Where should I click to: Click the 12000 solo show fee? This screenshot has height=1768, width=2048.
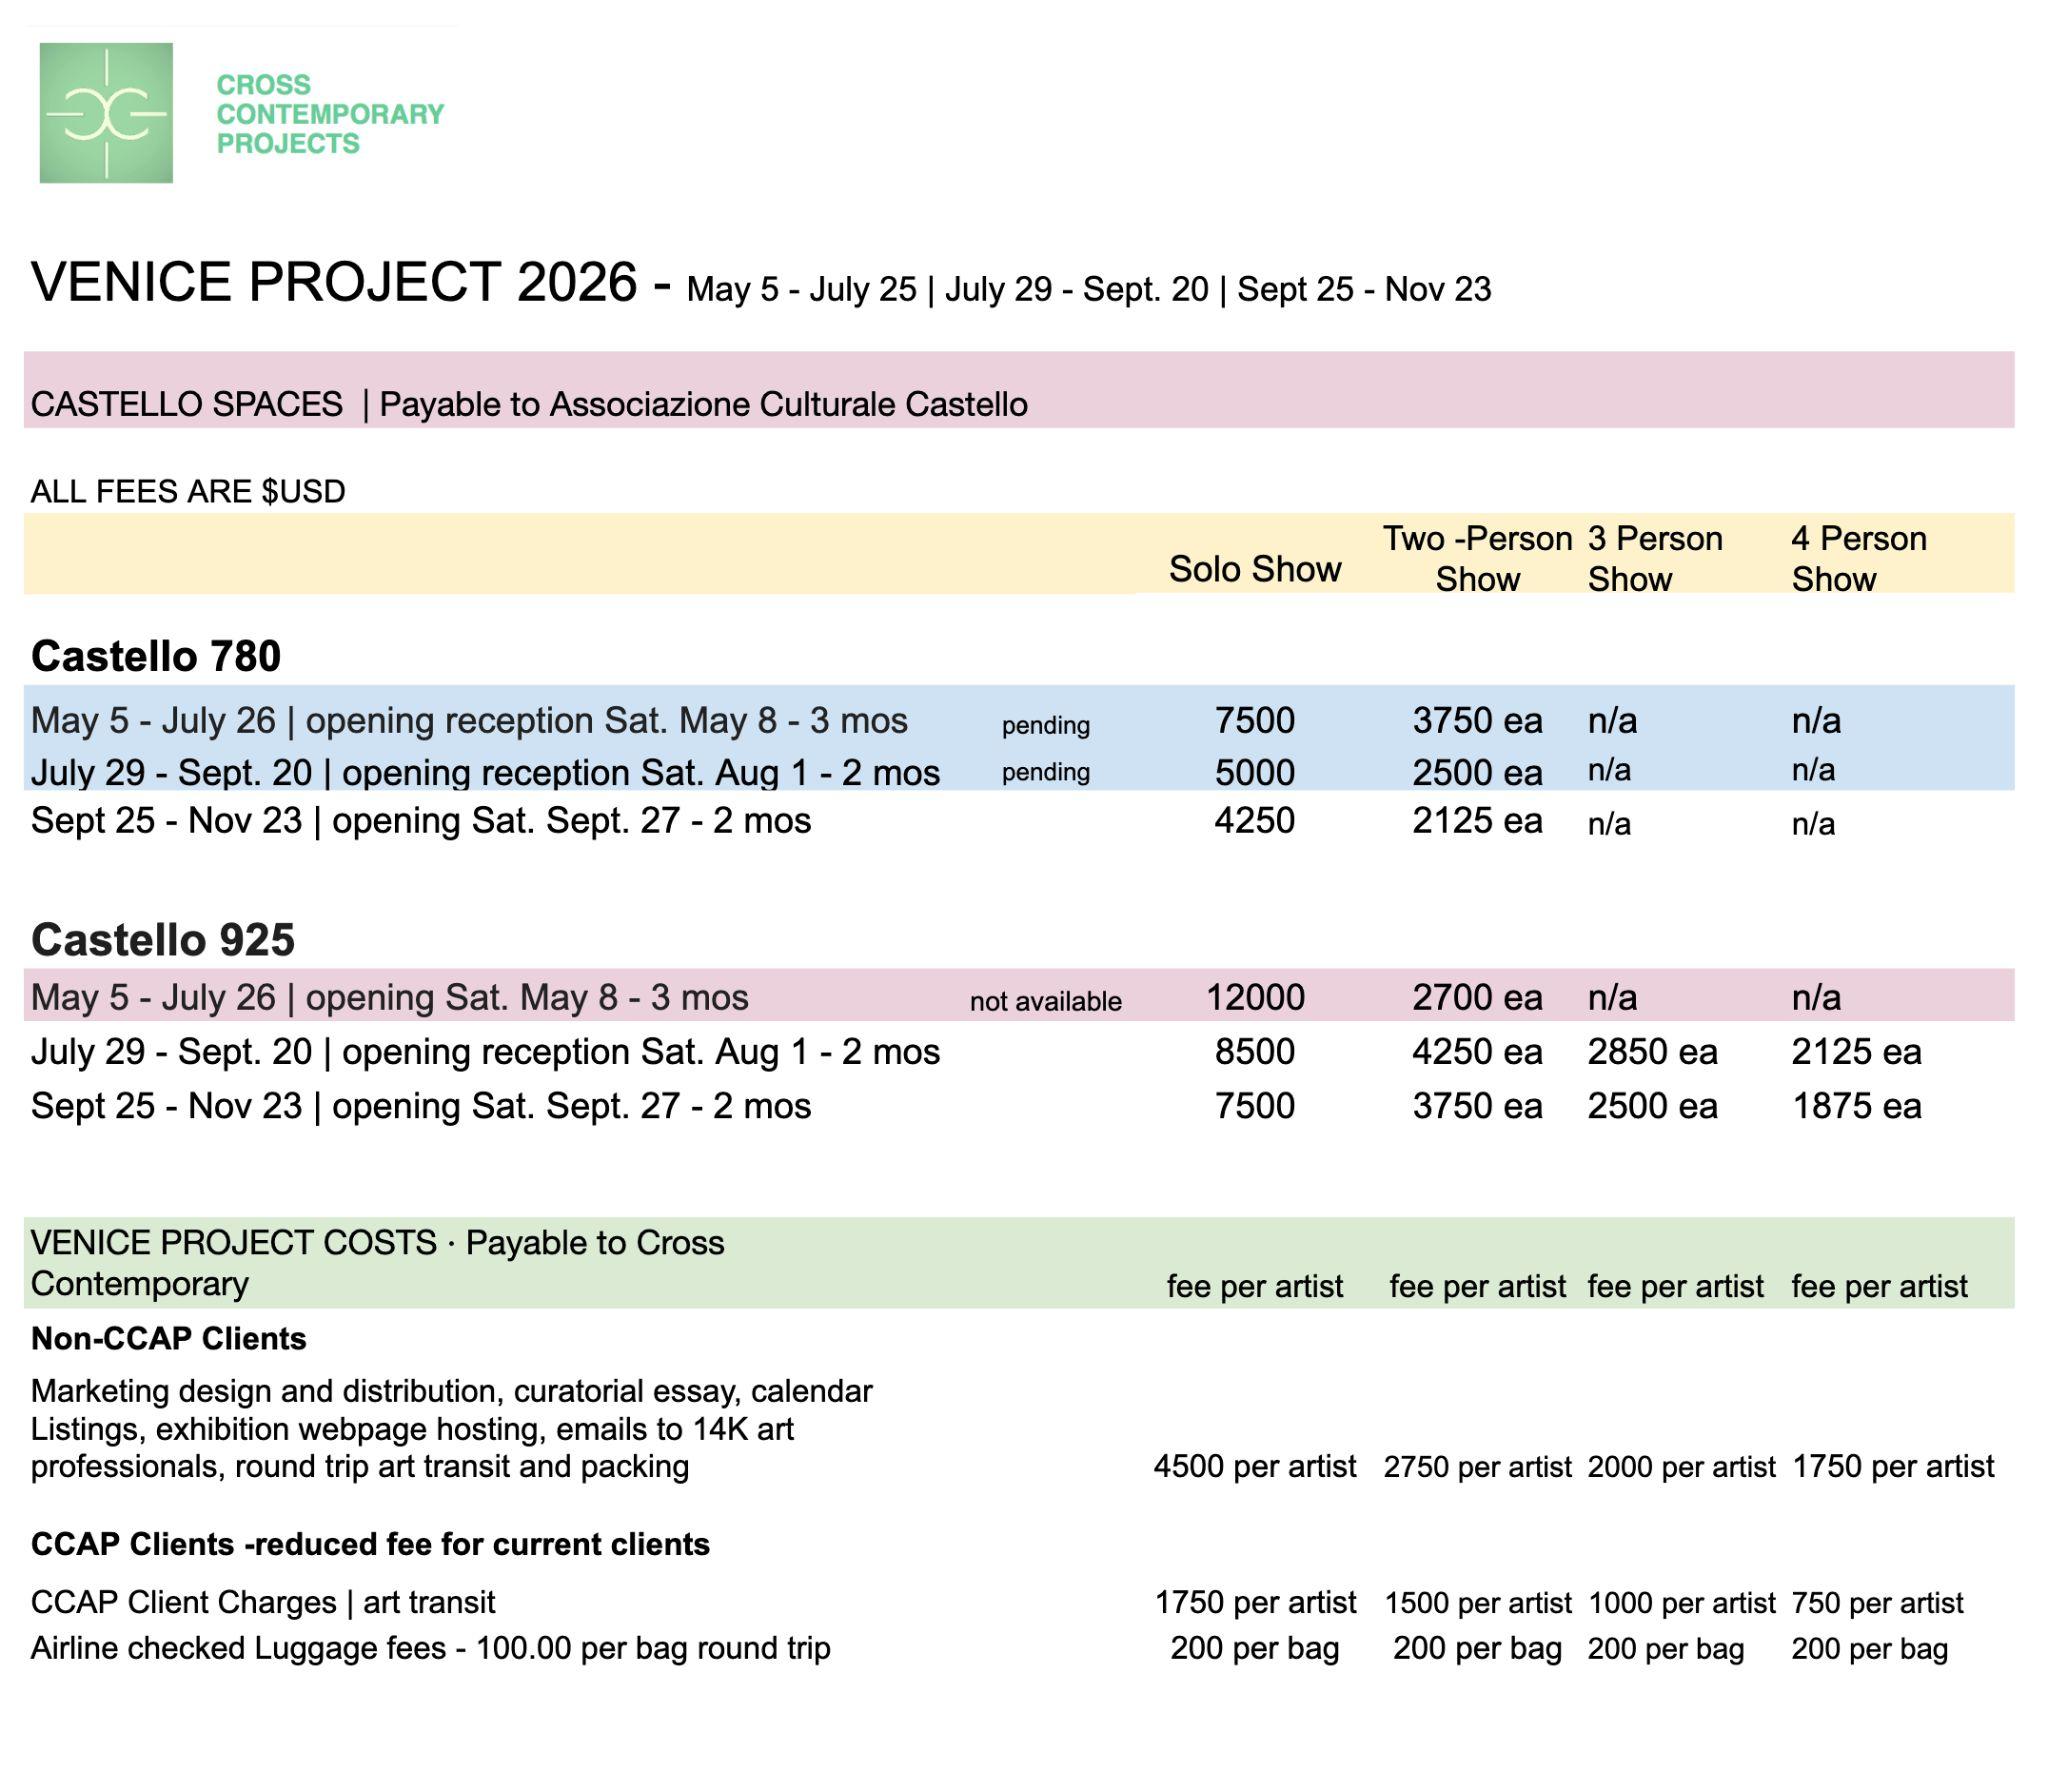click(x=1254, y=997)
